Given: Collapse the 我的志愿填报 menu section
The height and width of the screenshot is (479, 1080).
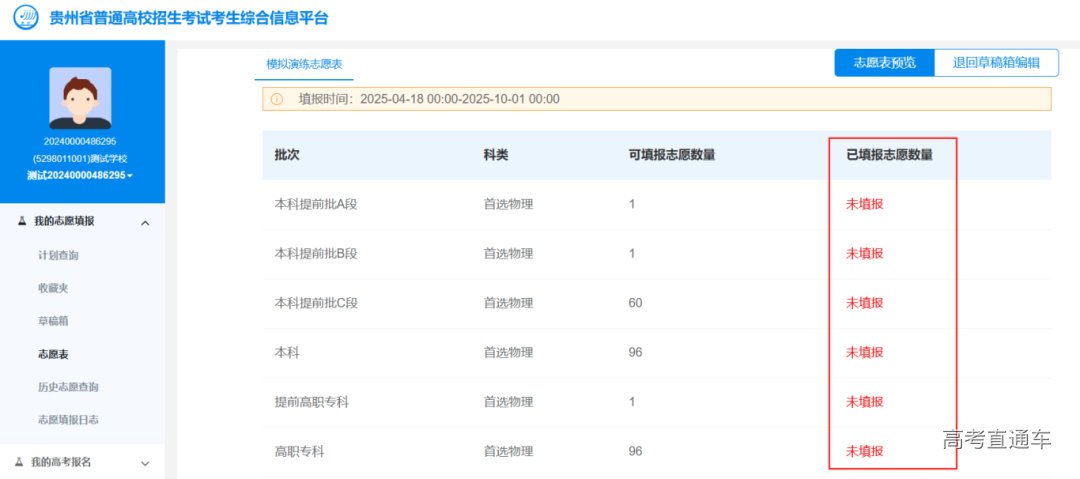Looking at the screenshot, I should (x=145, y=222).
